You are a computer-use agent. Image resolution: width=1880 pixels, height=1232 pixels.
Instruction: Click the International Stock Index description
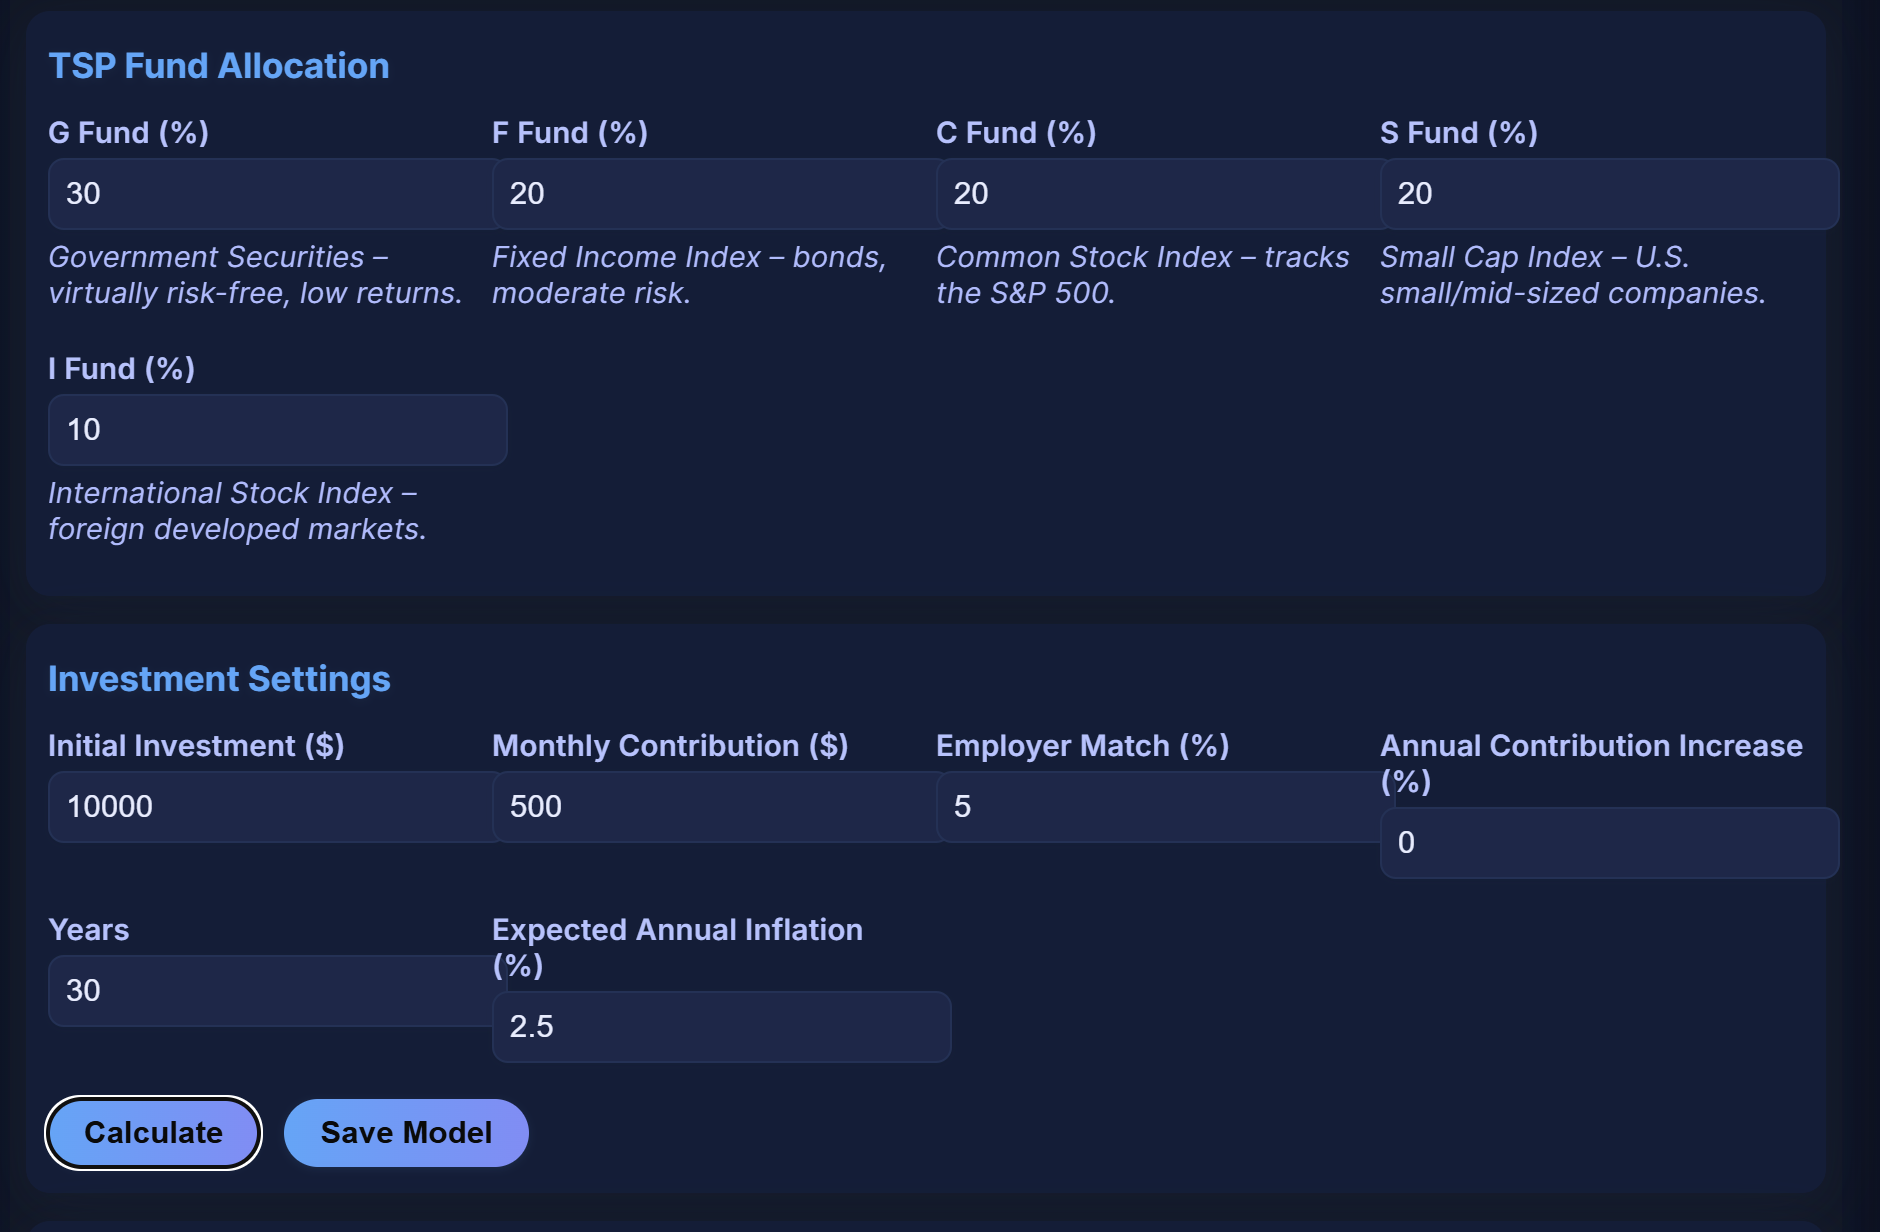(237, 511)
